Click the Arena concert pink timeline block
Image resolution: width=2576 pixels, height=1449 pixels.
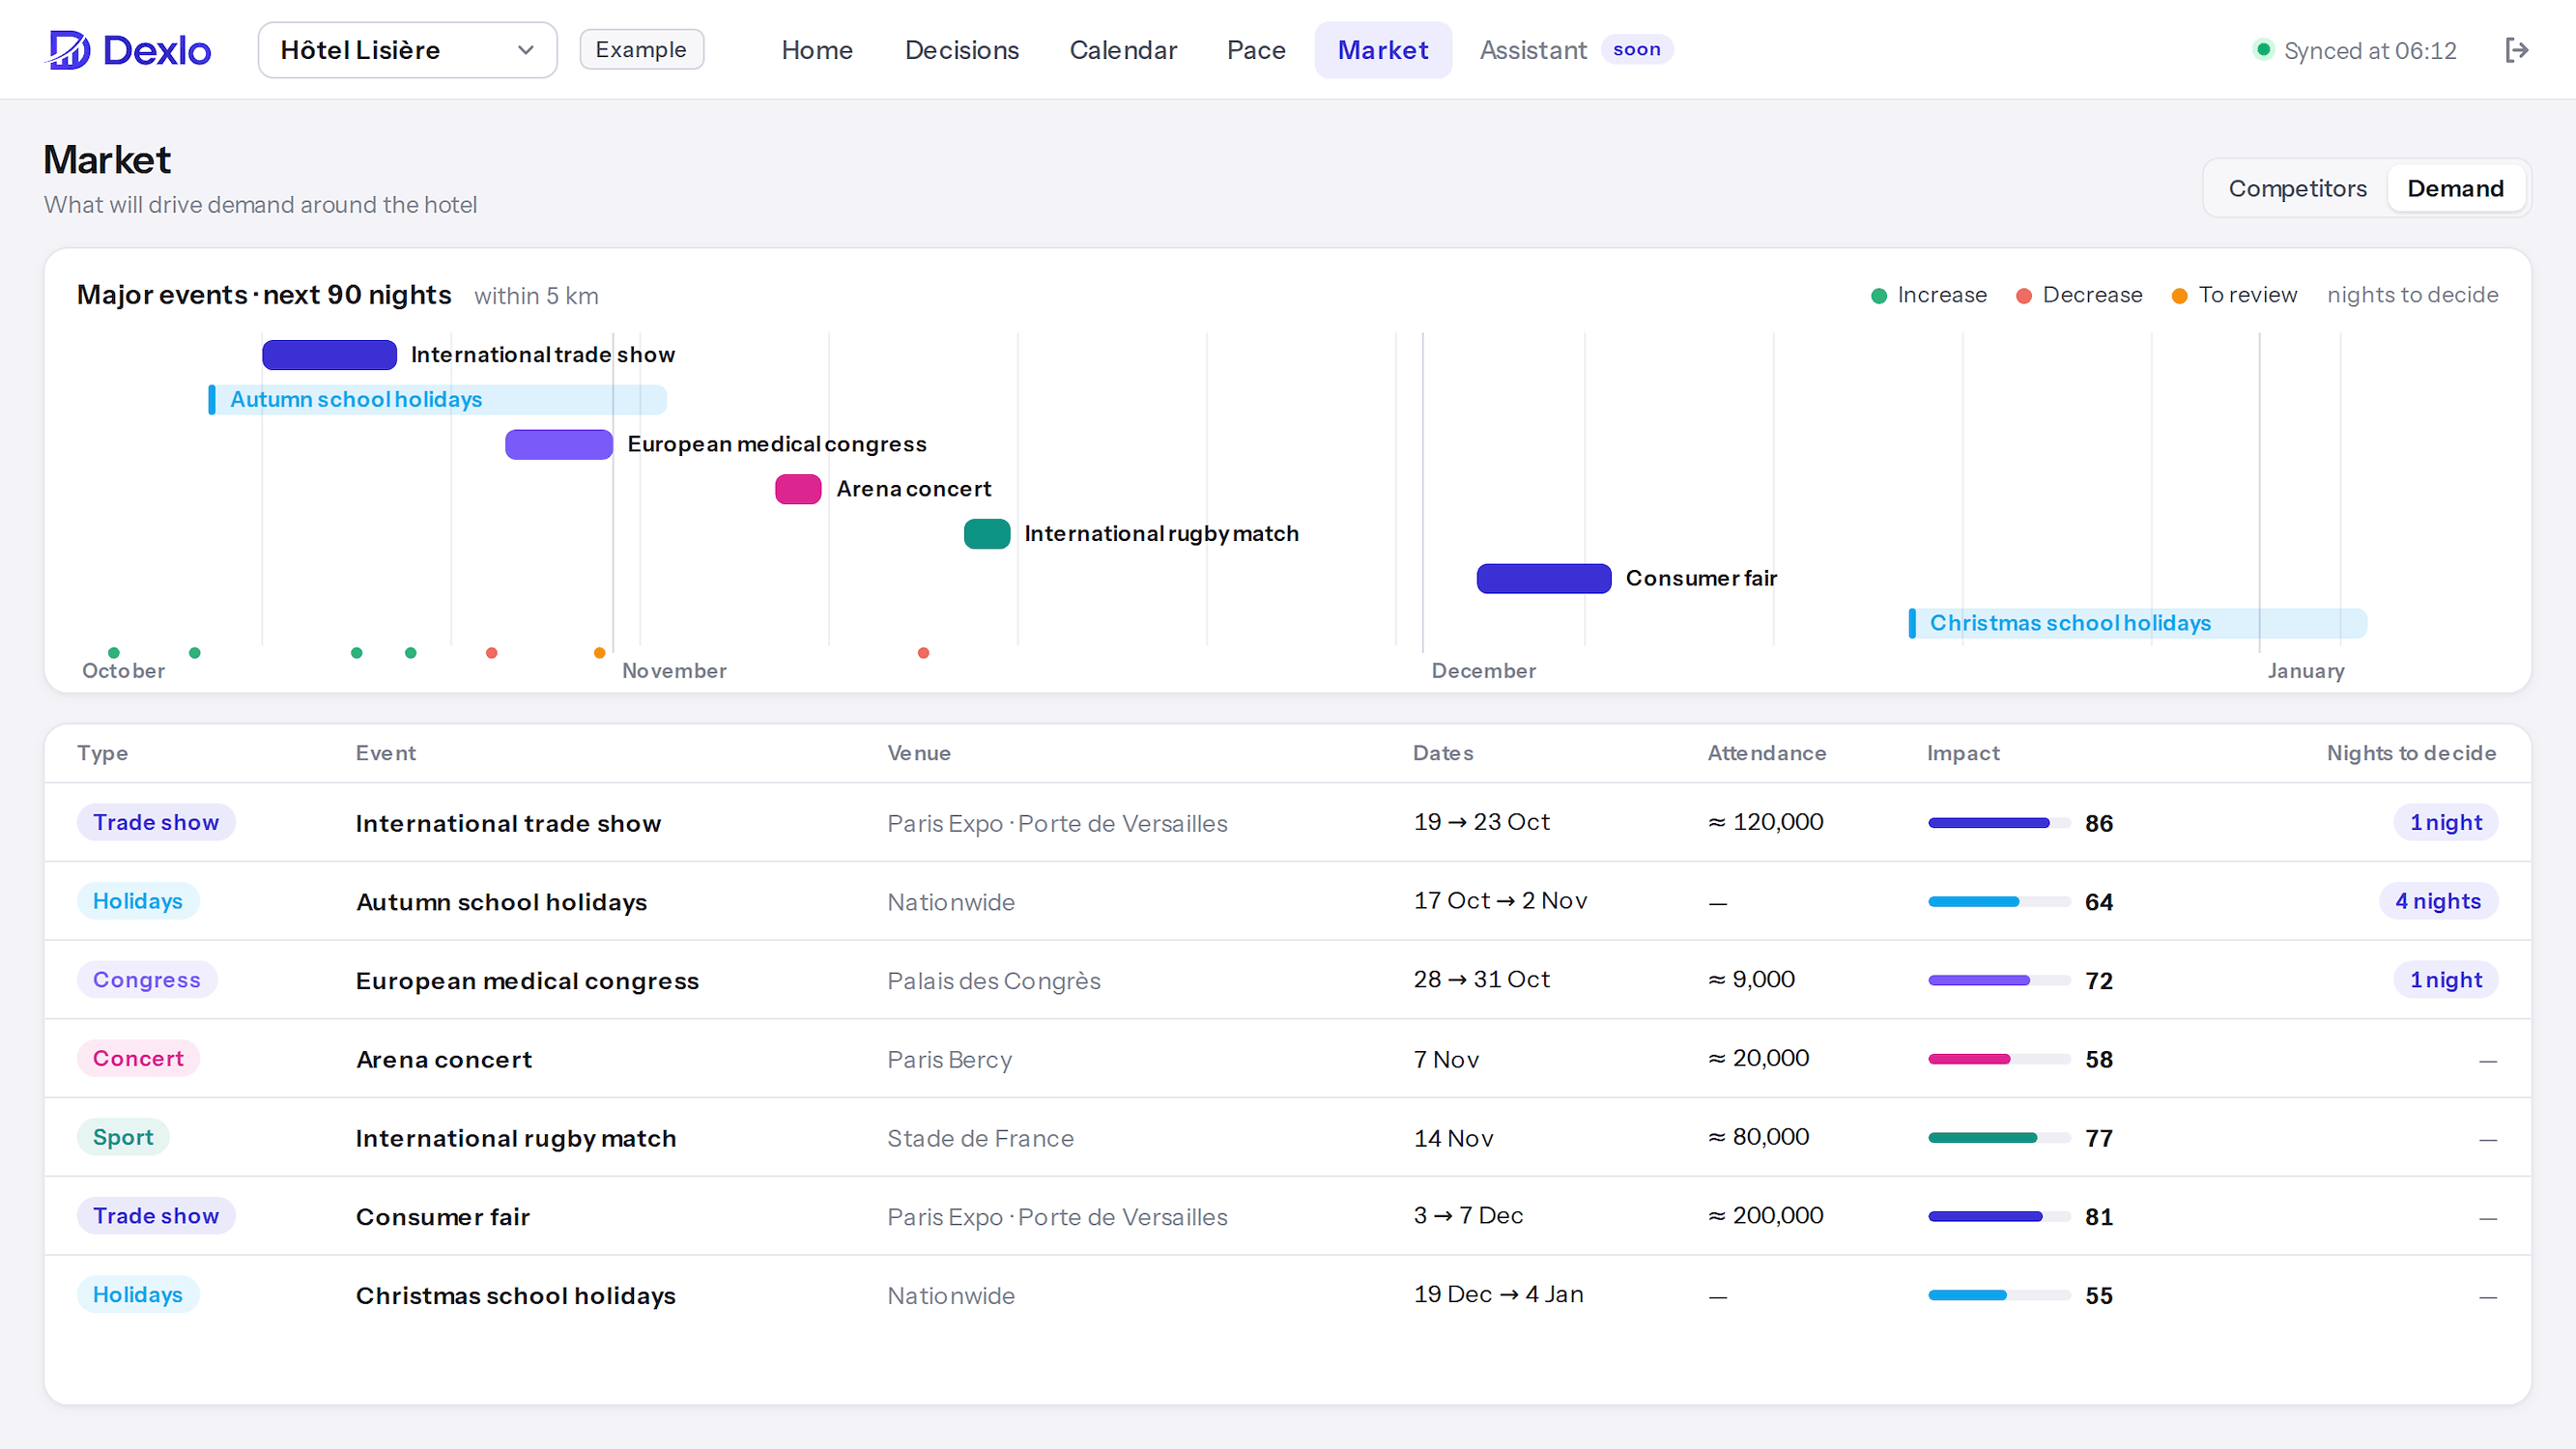pyautogui.click(x=798, y=489)
